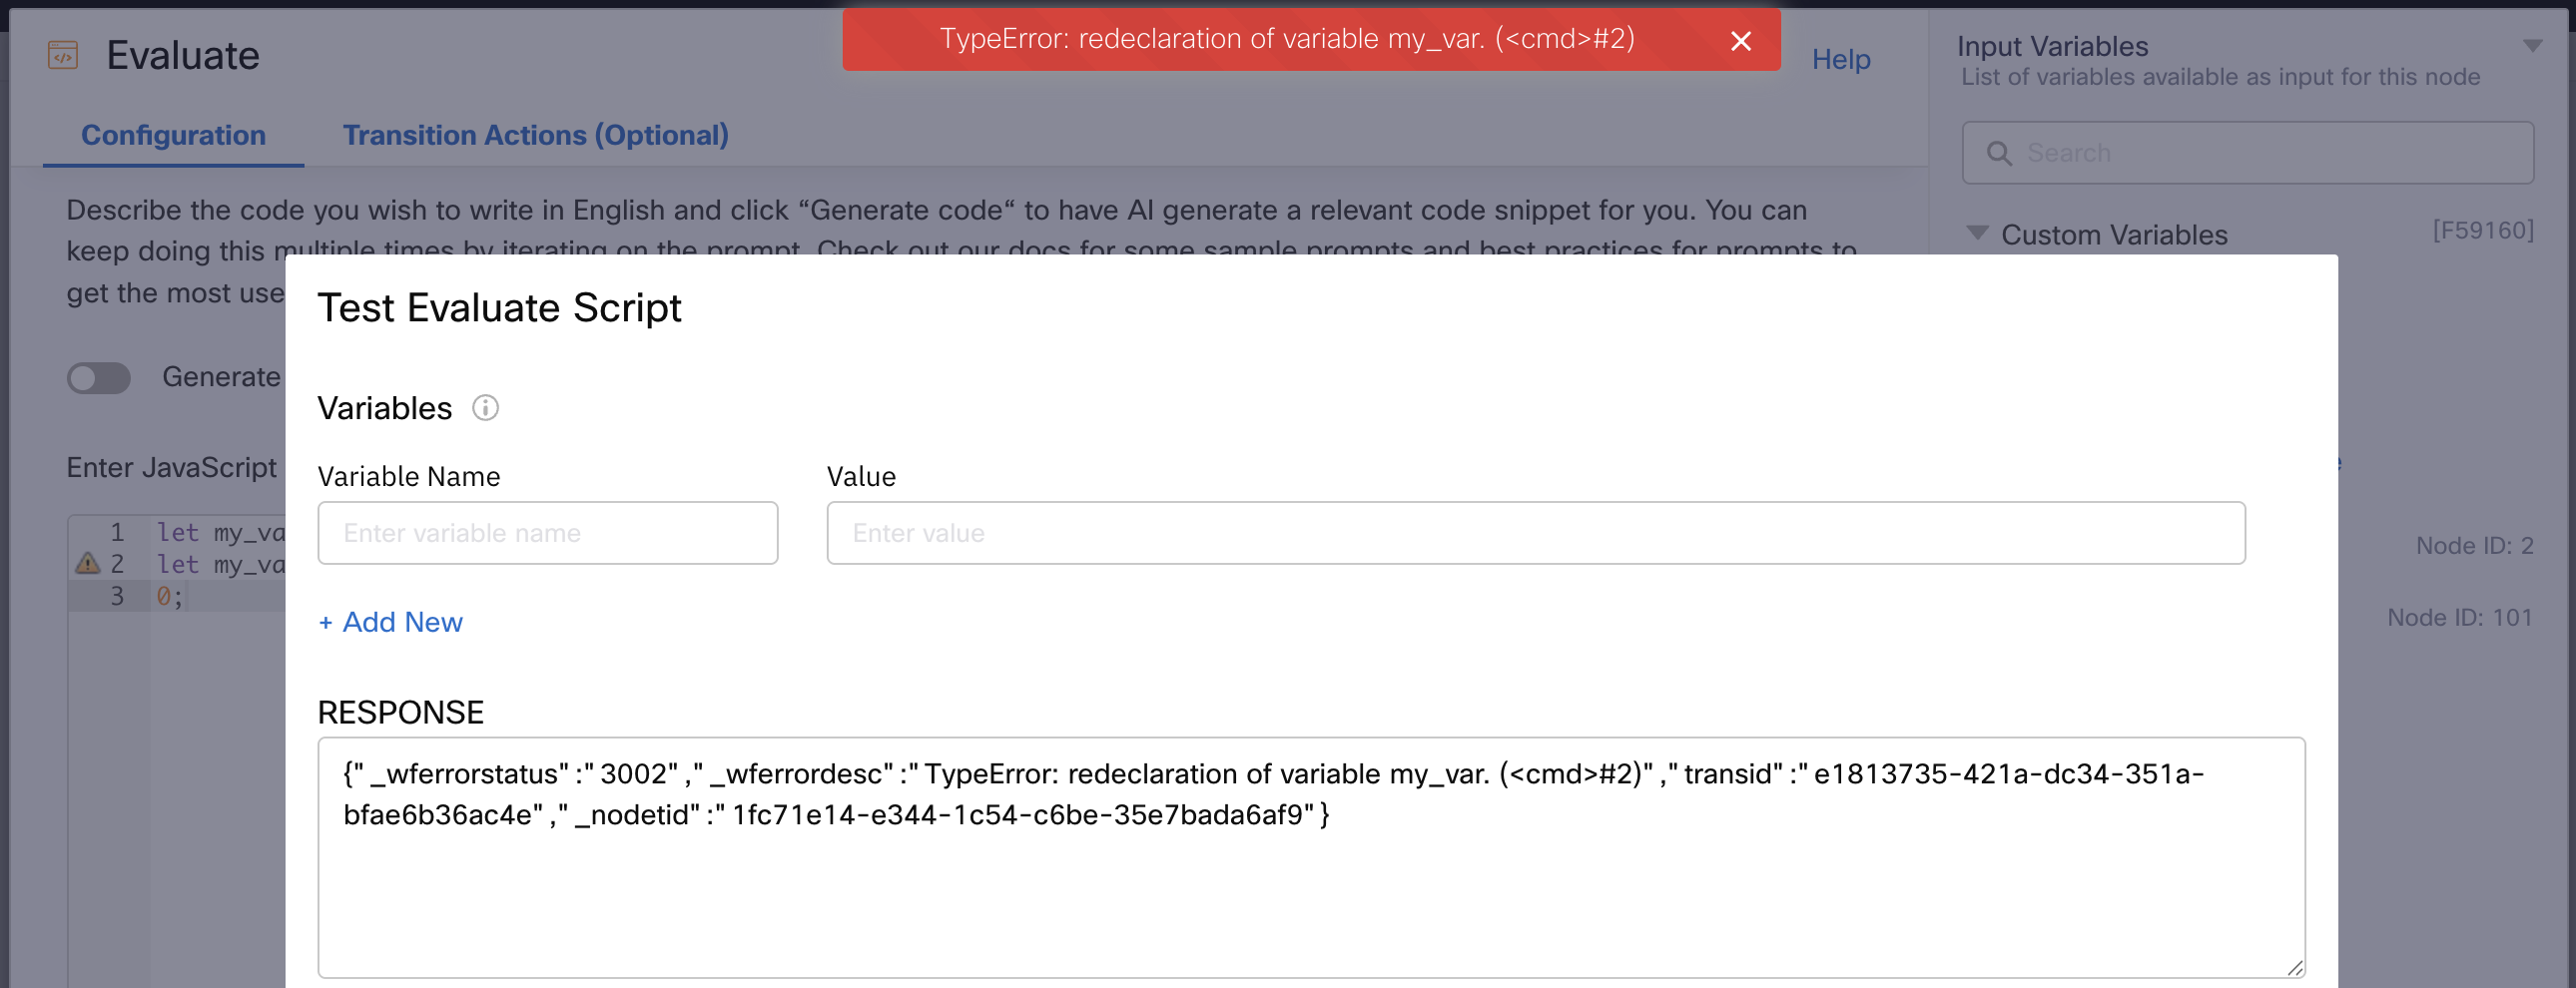2576x988 pixels.
Task: Click the magnifier icon in the Search box
Action: click(1998, 153)
